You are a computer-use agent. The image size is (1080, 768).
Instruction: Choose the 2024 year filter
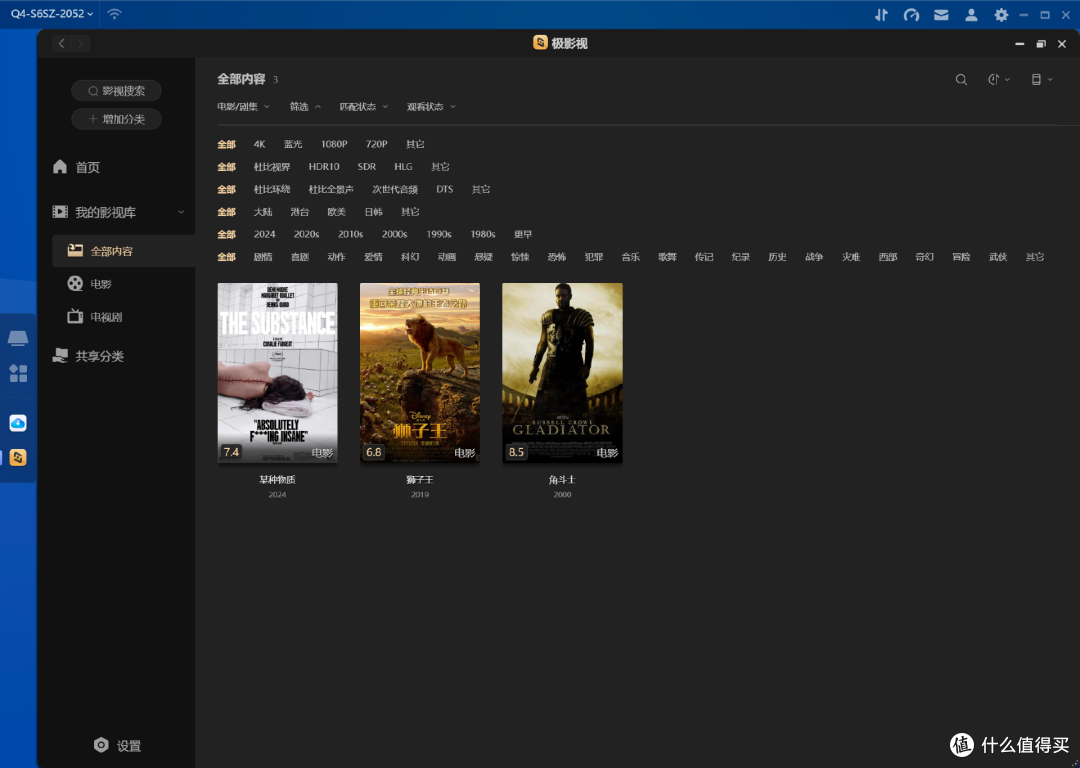(x=264, y=234)
